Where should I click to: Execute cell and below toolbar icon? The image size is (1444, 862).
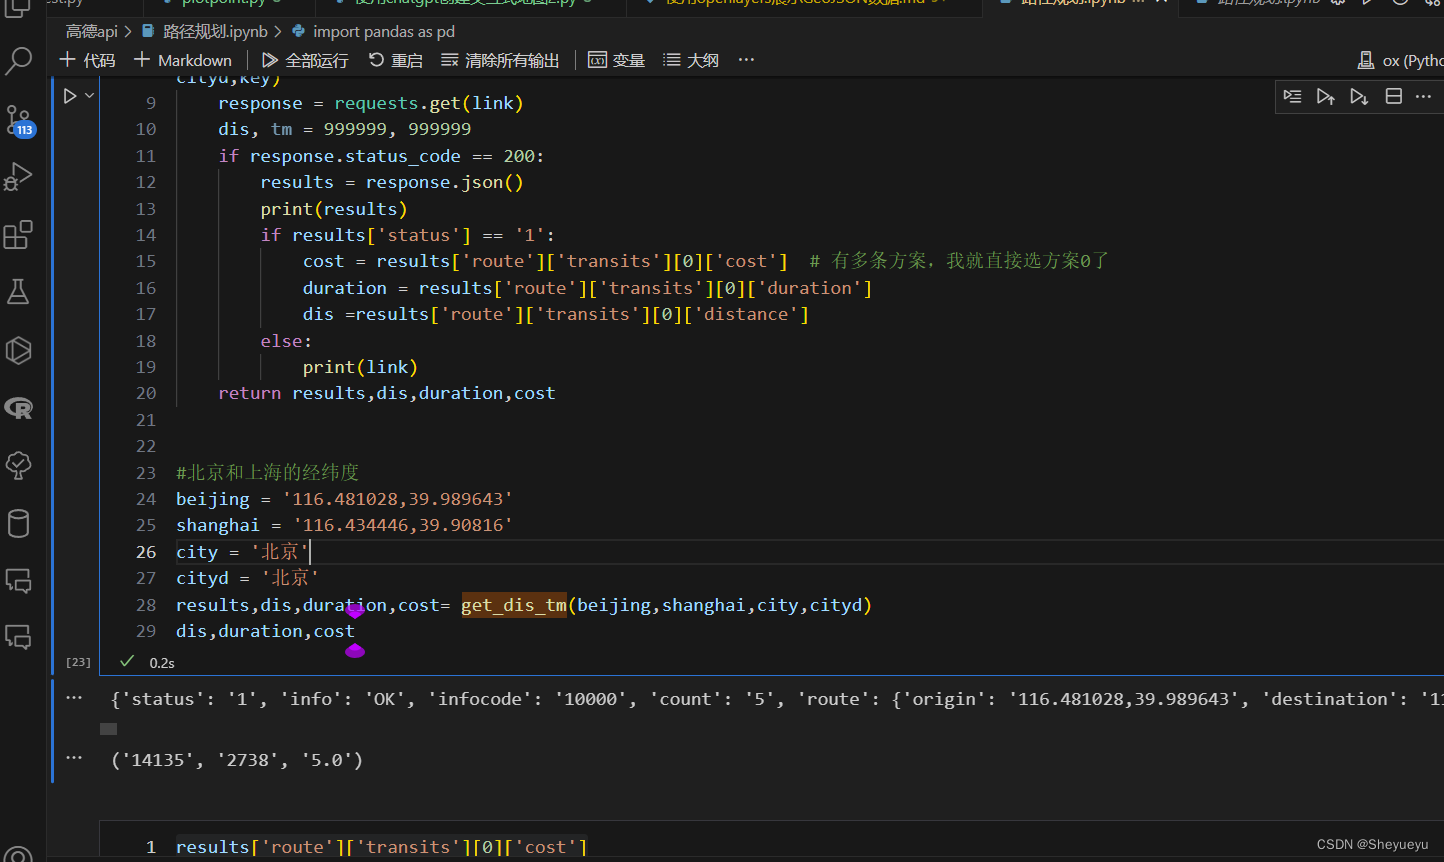(1359, 96)
